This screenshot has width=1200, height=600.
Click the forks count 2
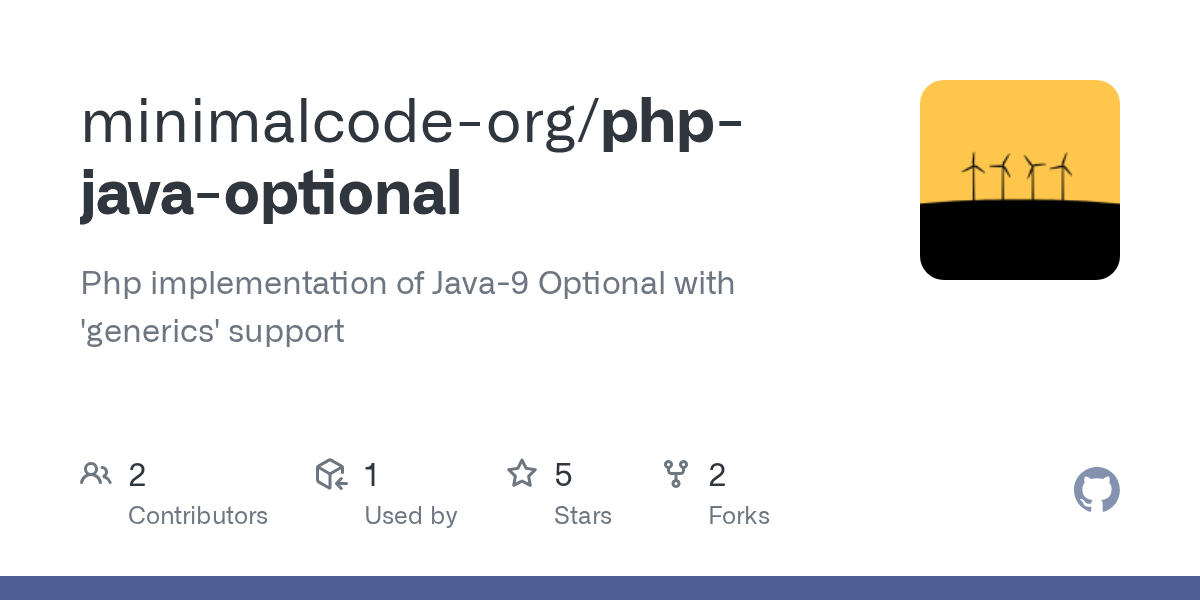(x=717, y=475)
